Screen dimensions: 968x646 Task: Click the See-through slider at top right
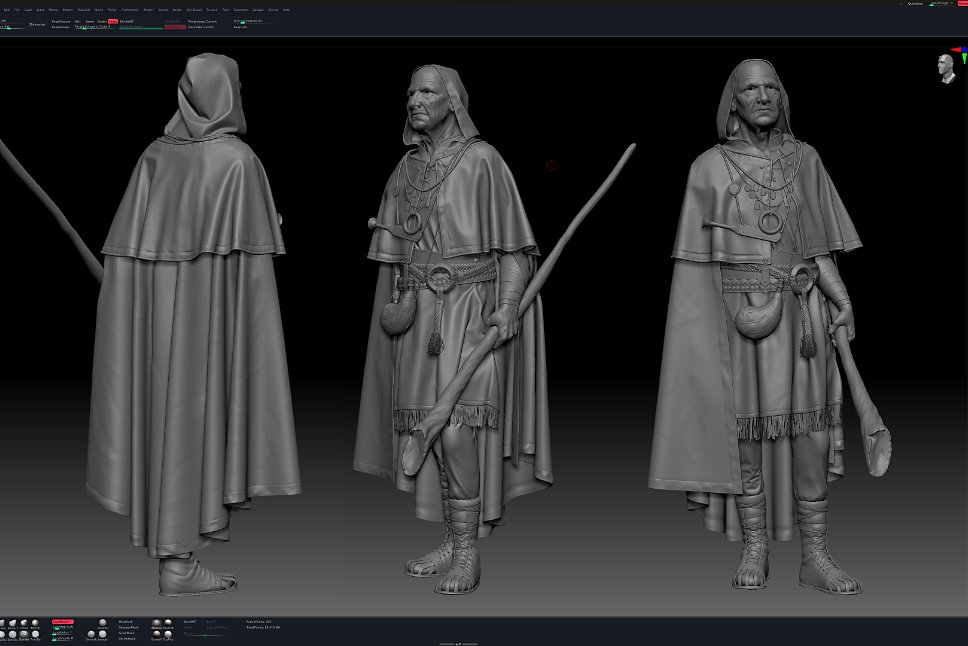point(941,4)
